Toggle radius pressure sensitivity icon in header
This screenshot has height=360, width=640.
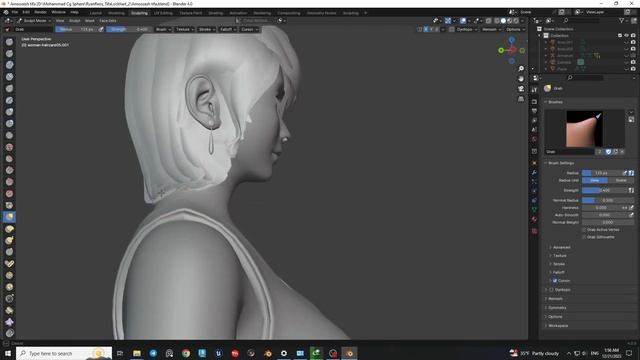[x=101, y=29]
